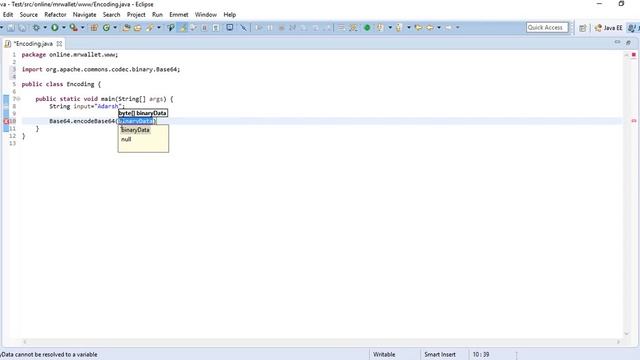Open the Help menu

(229, 15)
